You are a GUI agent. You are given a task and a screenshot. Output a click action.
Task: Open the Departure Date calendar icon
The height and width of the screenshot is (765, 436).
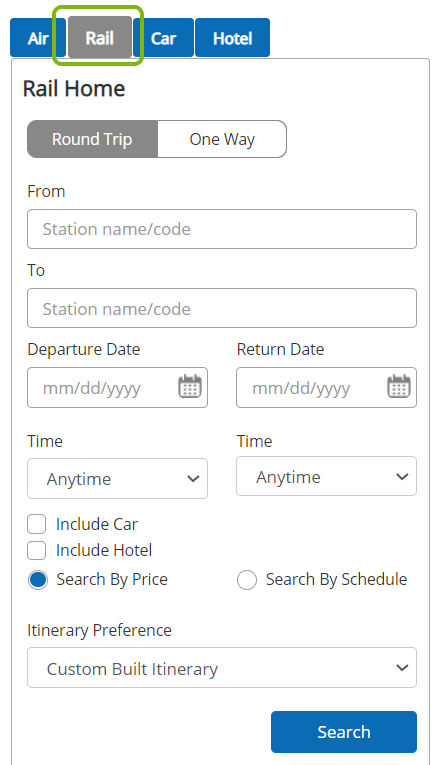click(x=190, y=386)
